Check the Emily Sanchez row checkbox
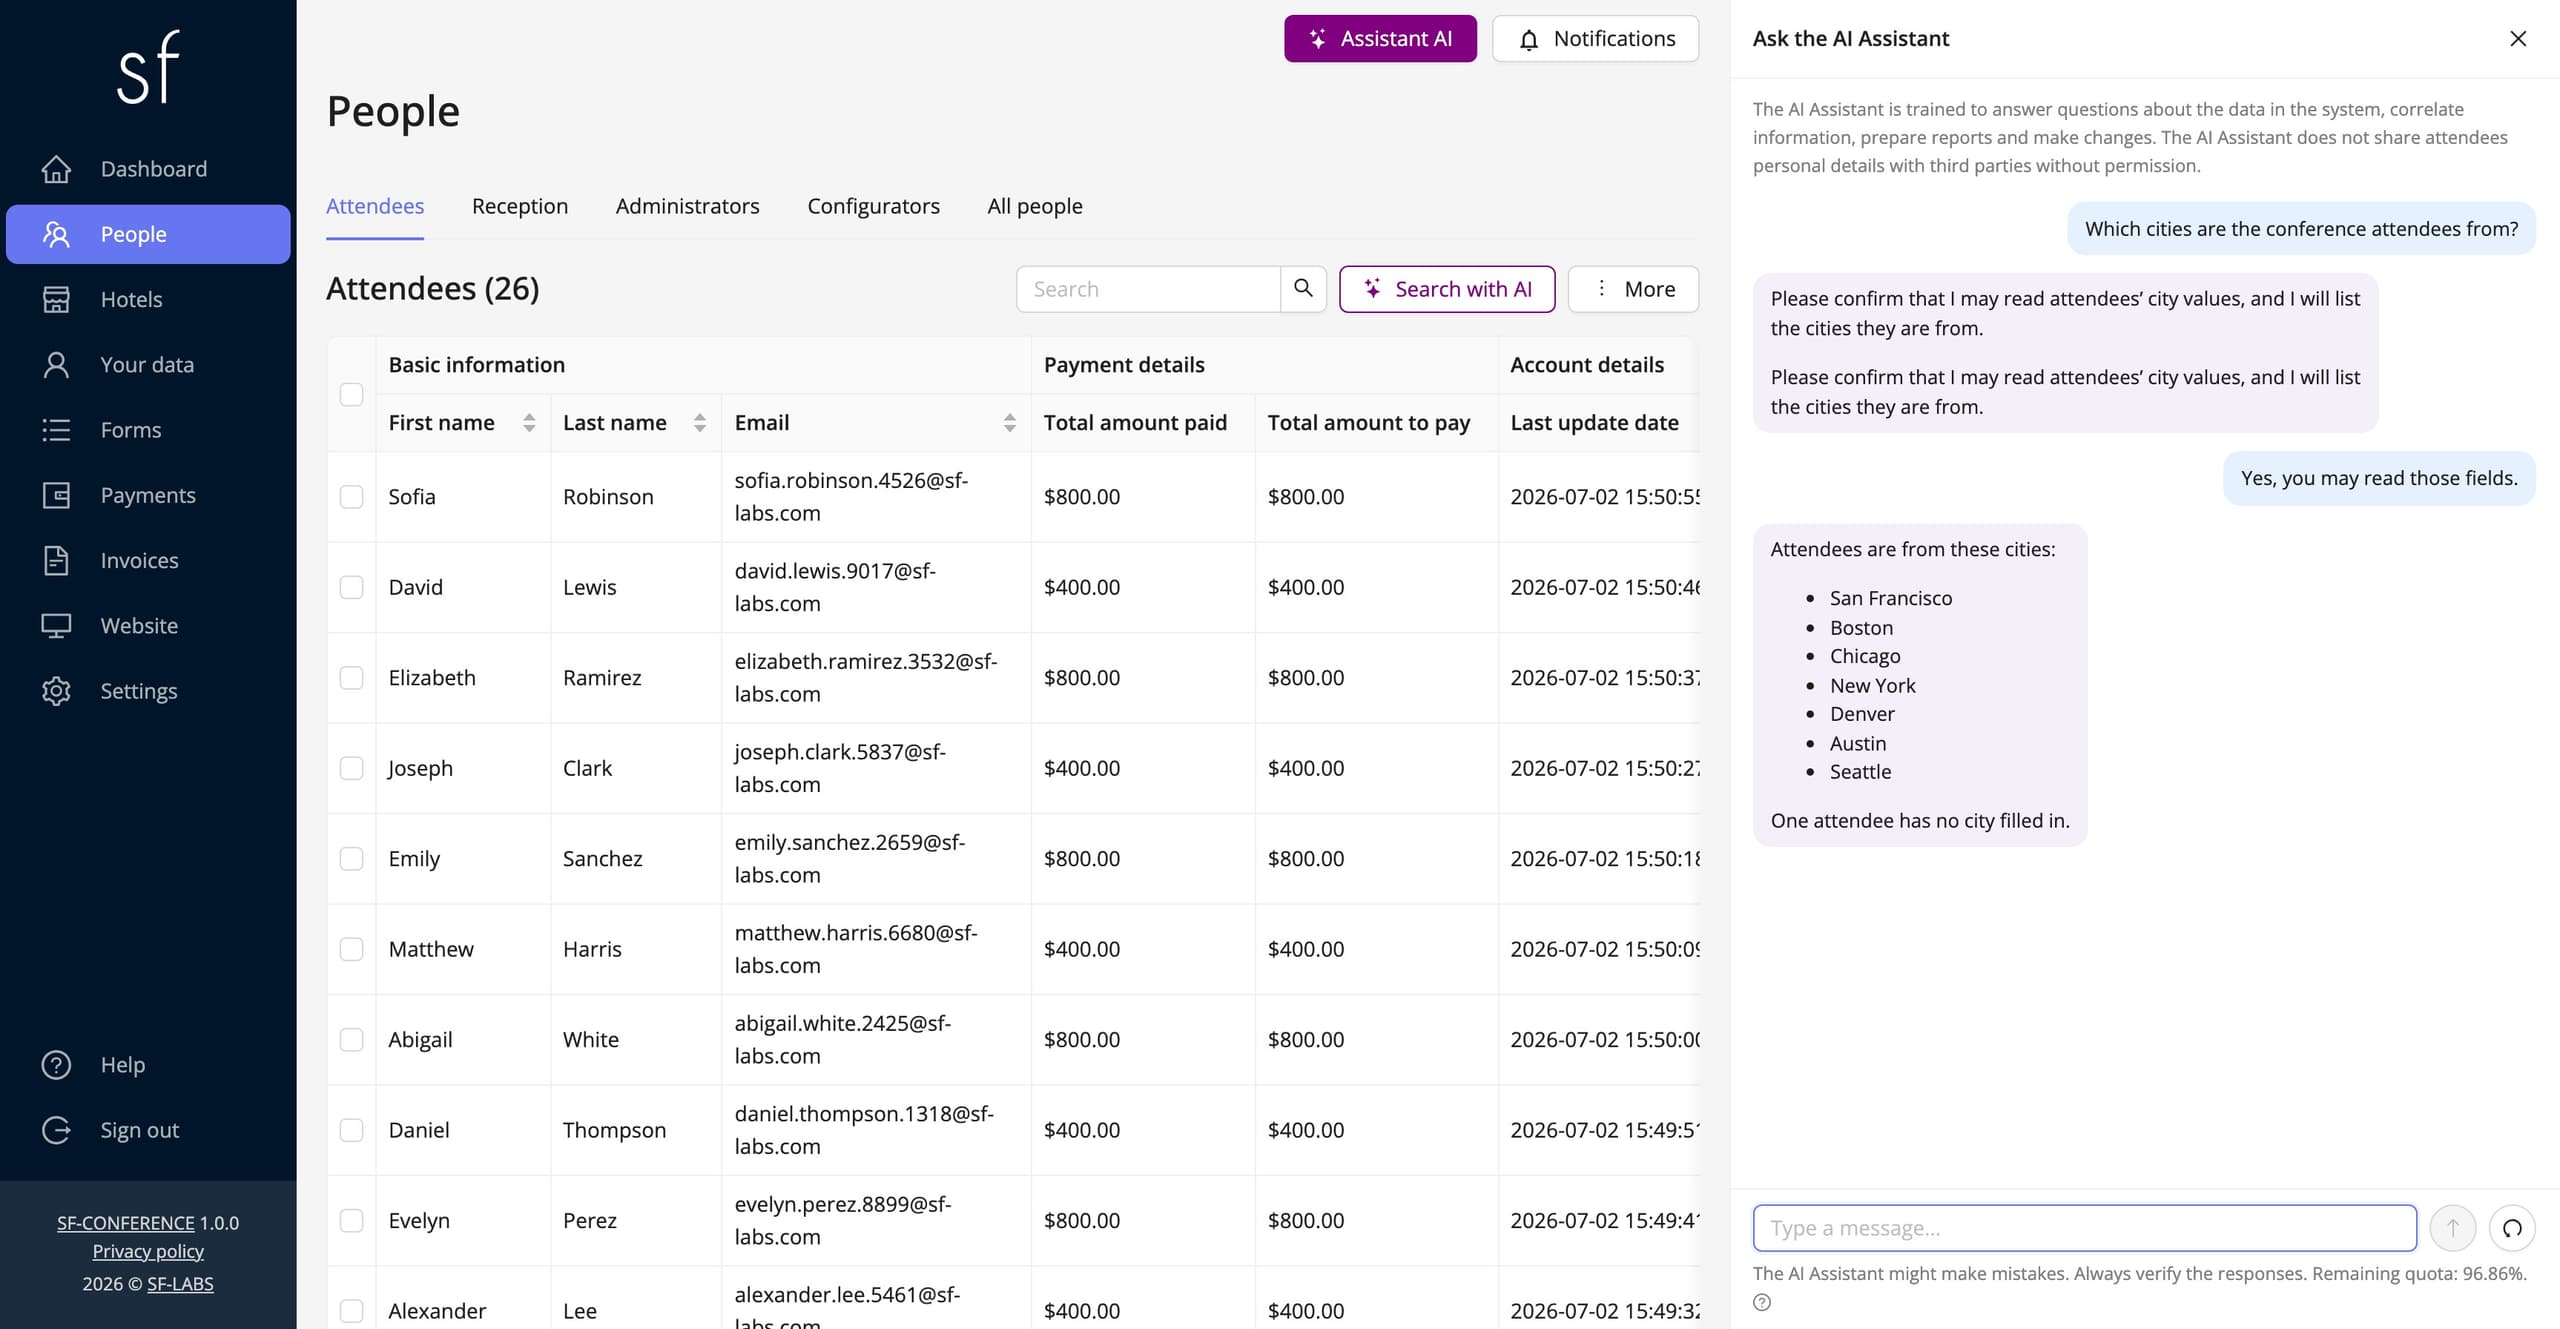2560x1329 pixels. point(351,859)
